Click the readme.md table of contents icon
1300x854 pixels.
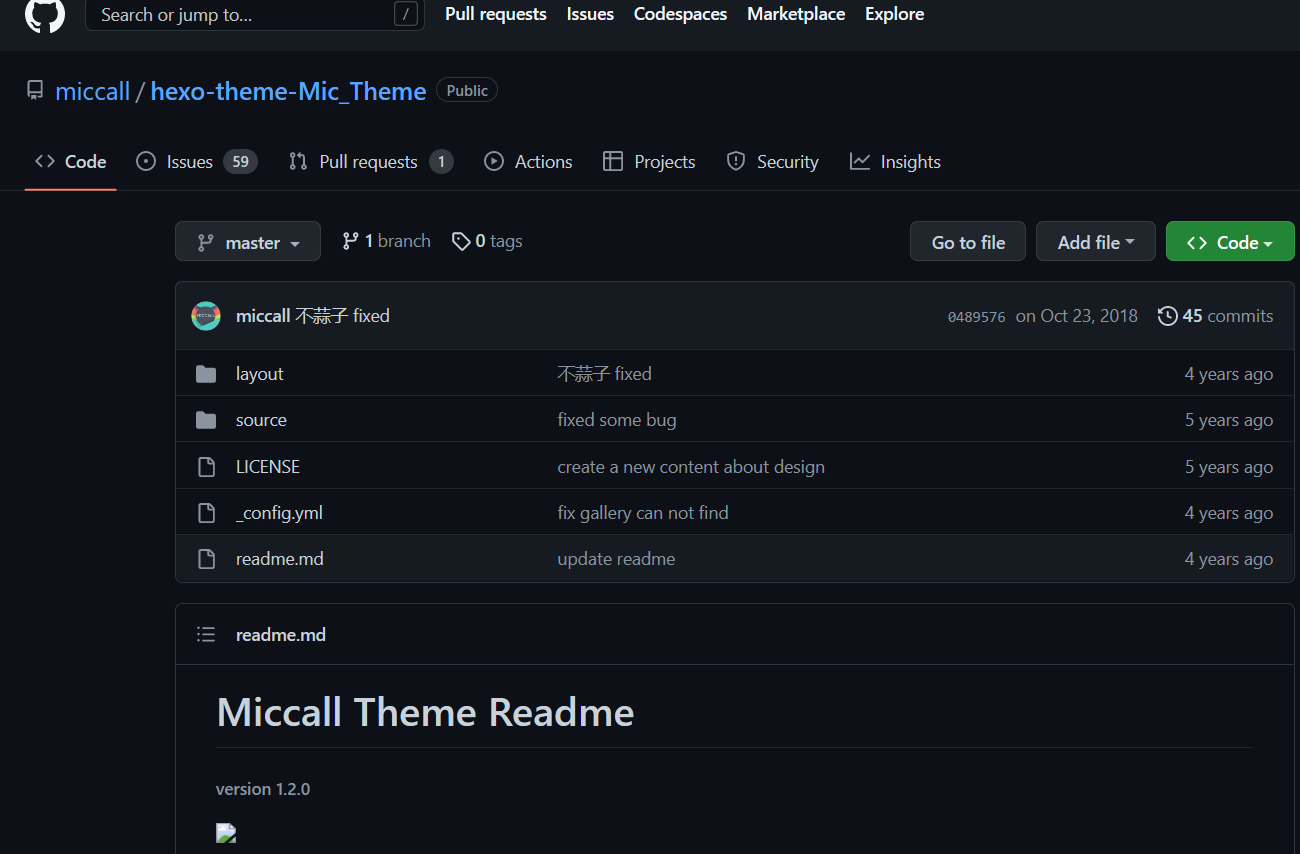tap(206, 633)
